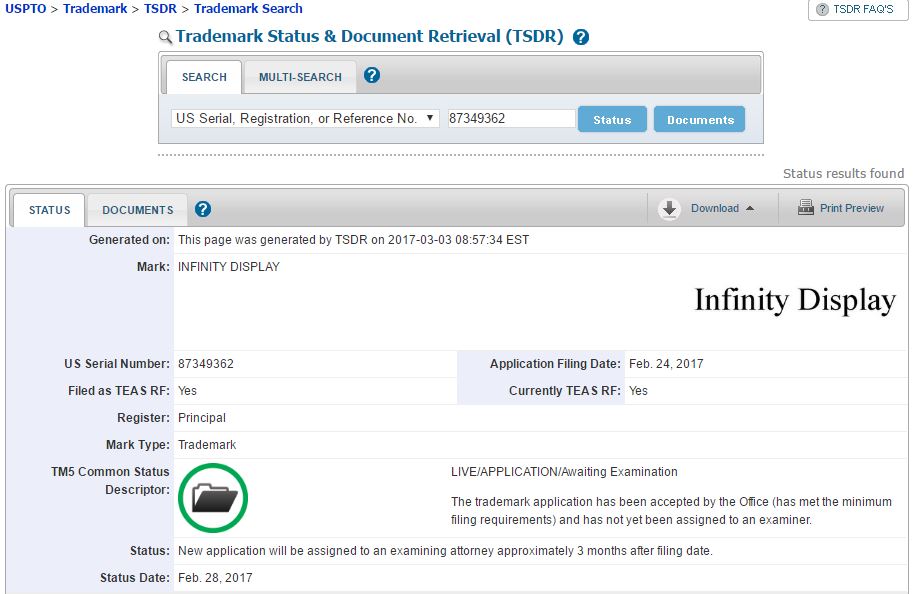Open help icon beside the DOCUMENTS results tab
913x594 pixels.
point(203,209)
